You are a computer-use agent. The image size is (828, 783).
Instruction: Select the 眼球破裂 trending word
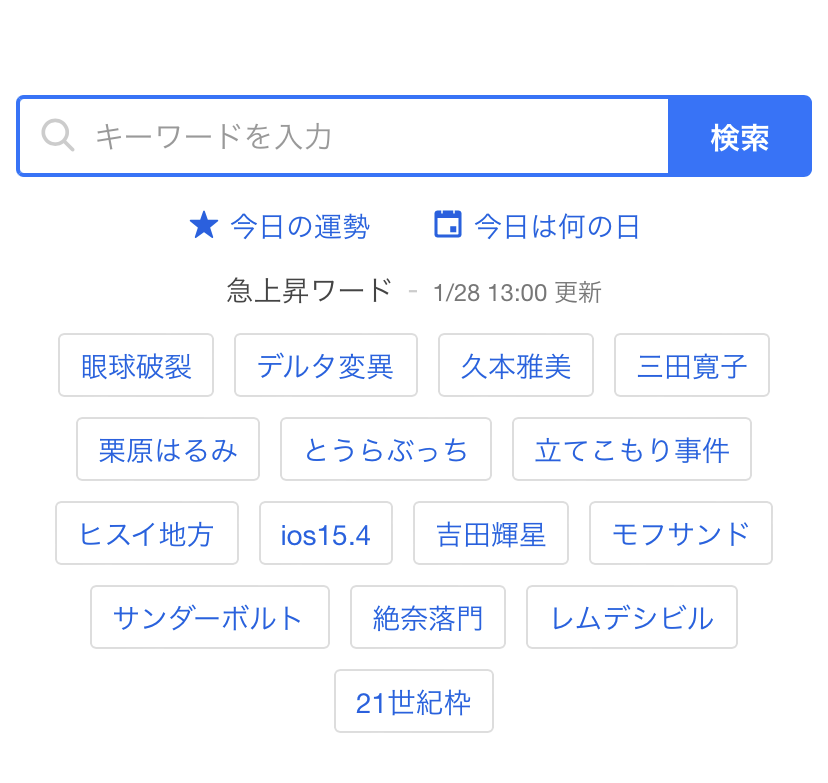click(x=136, y=366)
